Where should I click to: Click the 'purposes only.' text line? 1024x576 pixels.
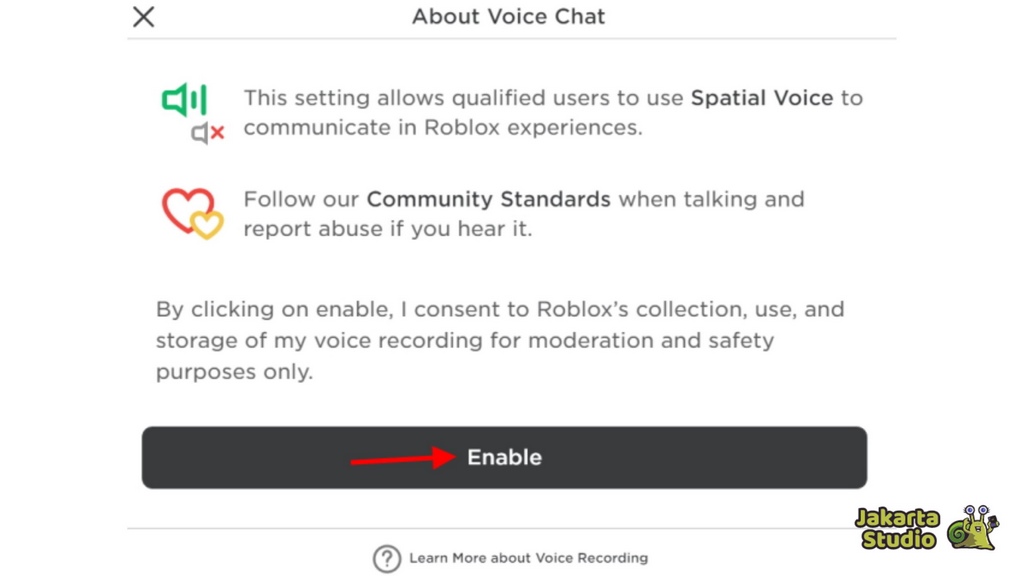(234, 372)
